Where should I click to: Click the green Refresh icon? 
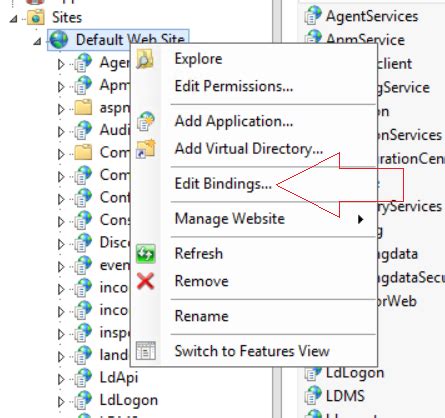(146, 254)
